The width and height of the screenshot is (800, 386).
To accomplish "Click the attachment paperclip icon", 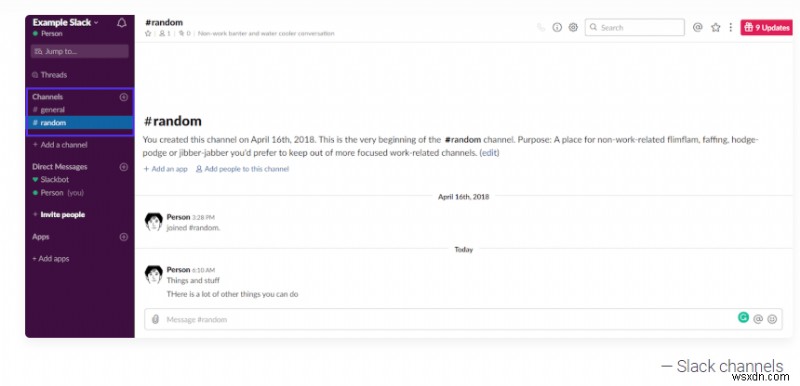I will point(156,320).
